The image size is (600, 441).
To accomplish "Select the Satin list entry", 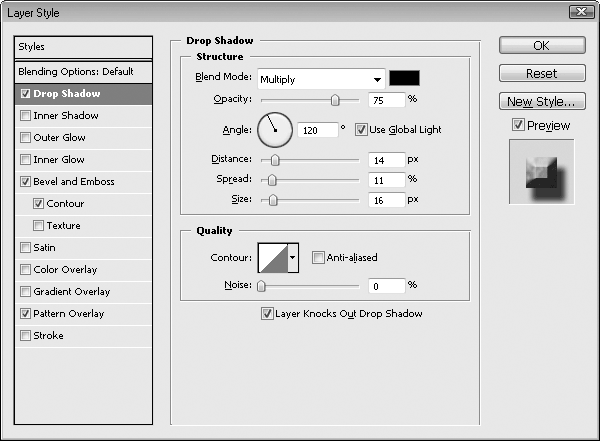I will 83,248.
